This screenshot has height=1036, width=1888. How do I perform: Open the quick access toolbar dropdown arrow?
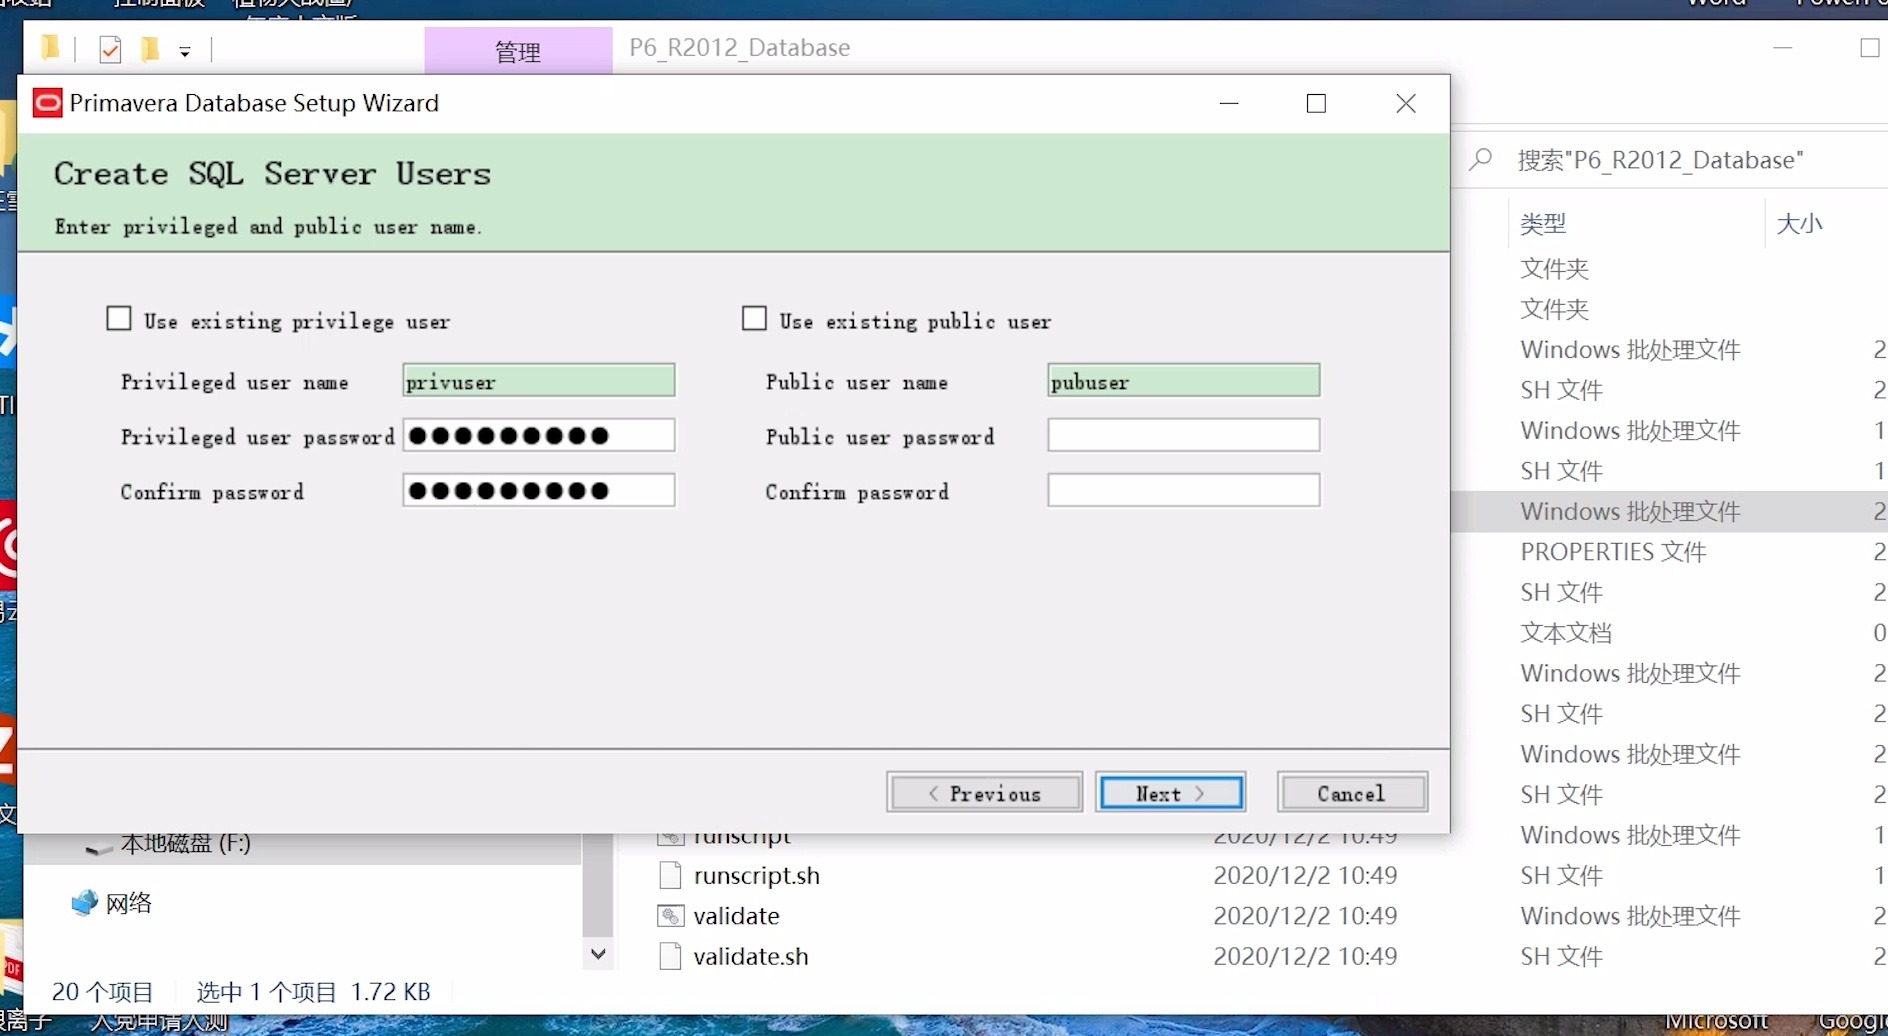[x=185, y=51]
